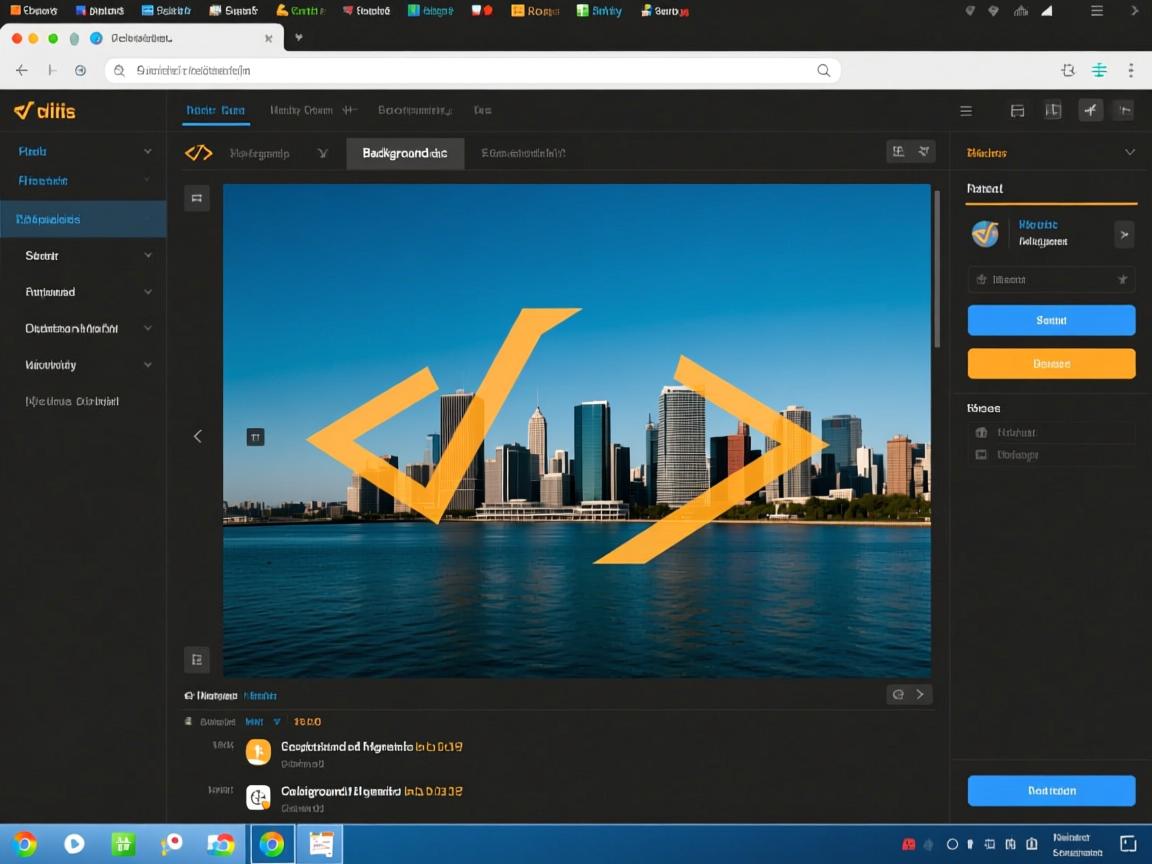Click the white app icon in second list row
This screenshot has width=1152, height=864.
(258, 797)
